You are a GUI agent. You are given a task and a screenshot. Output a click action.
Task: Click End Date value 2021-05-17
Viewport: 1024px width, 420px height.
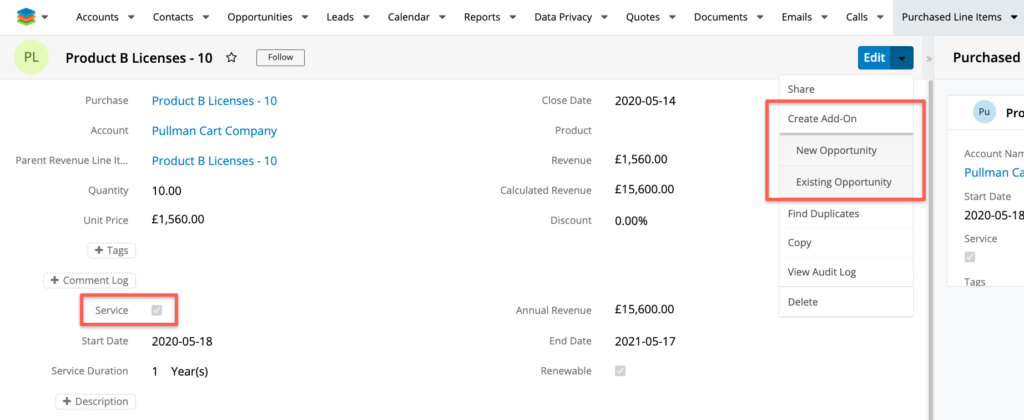pyautogui.click(x=645, y=341)
